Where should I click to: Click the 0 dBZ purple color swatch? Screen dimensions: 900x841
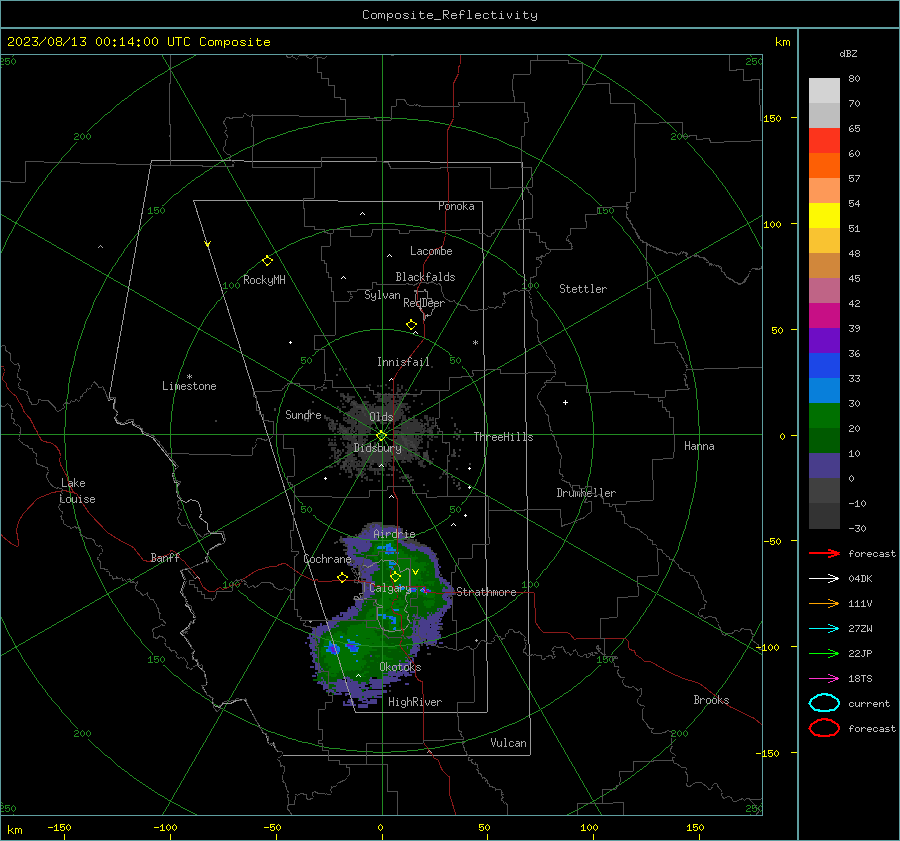[x=824, y=466]
